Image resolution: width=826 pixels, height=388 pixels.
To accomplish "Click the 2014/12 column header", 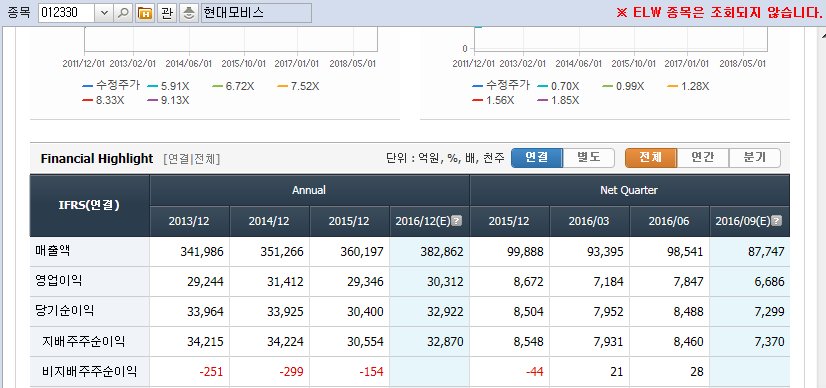I will coord(269,221).
